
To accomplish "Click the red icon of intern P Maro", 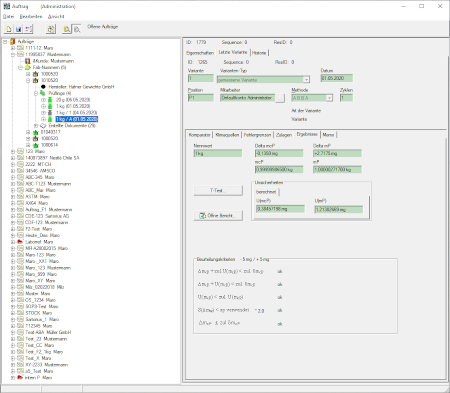I will click(20, 377).
